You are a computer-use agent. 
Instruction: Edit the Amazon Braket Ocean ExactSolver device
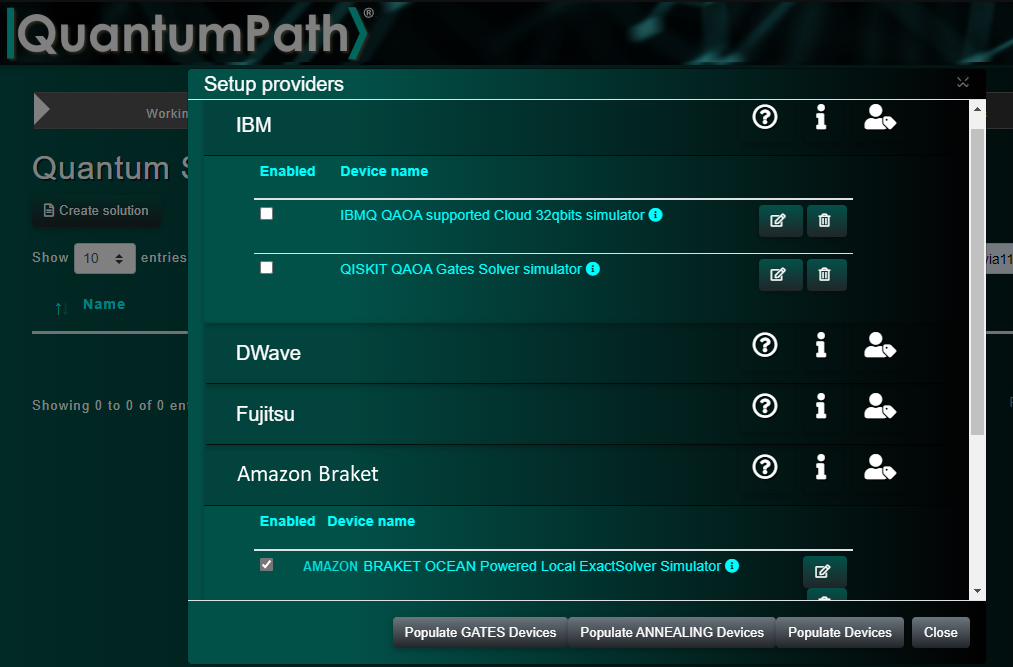coord(824,571)
